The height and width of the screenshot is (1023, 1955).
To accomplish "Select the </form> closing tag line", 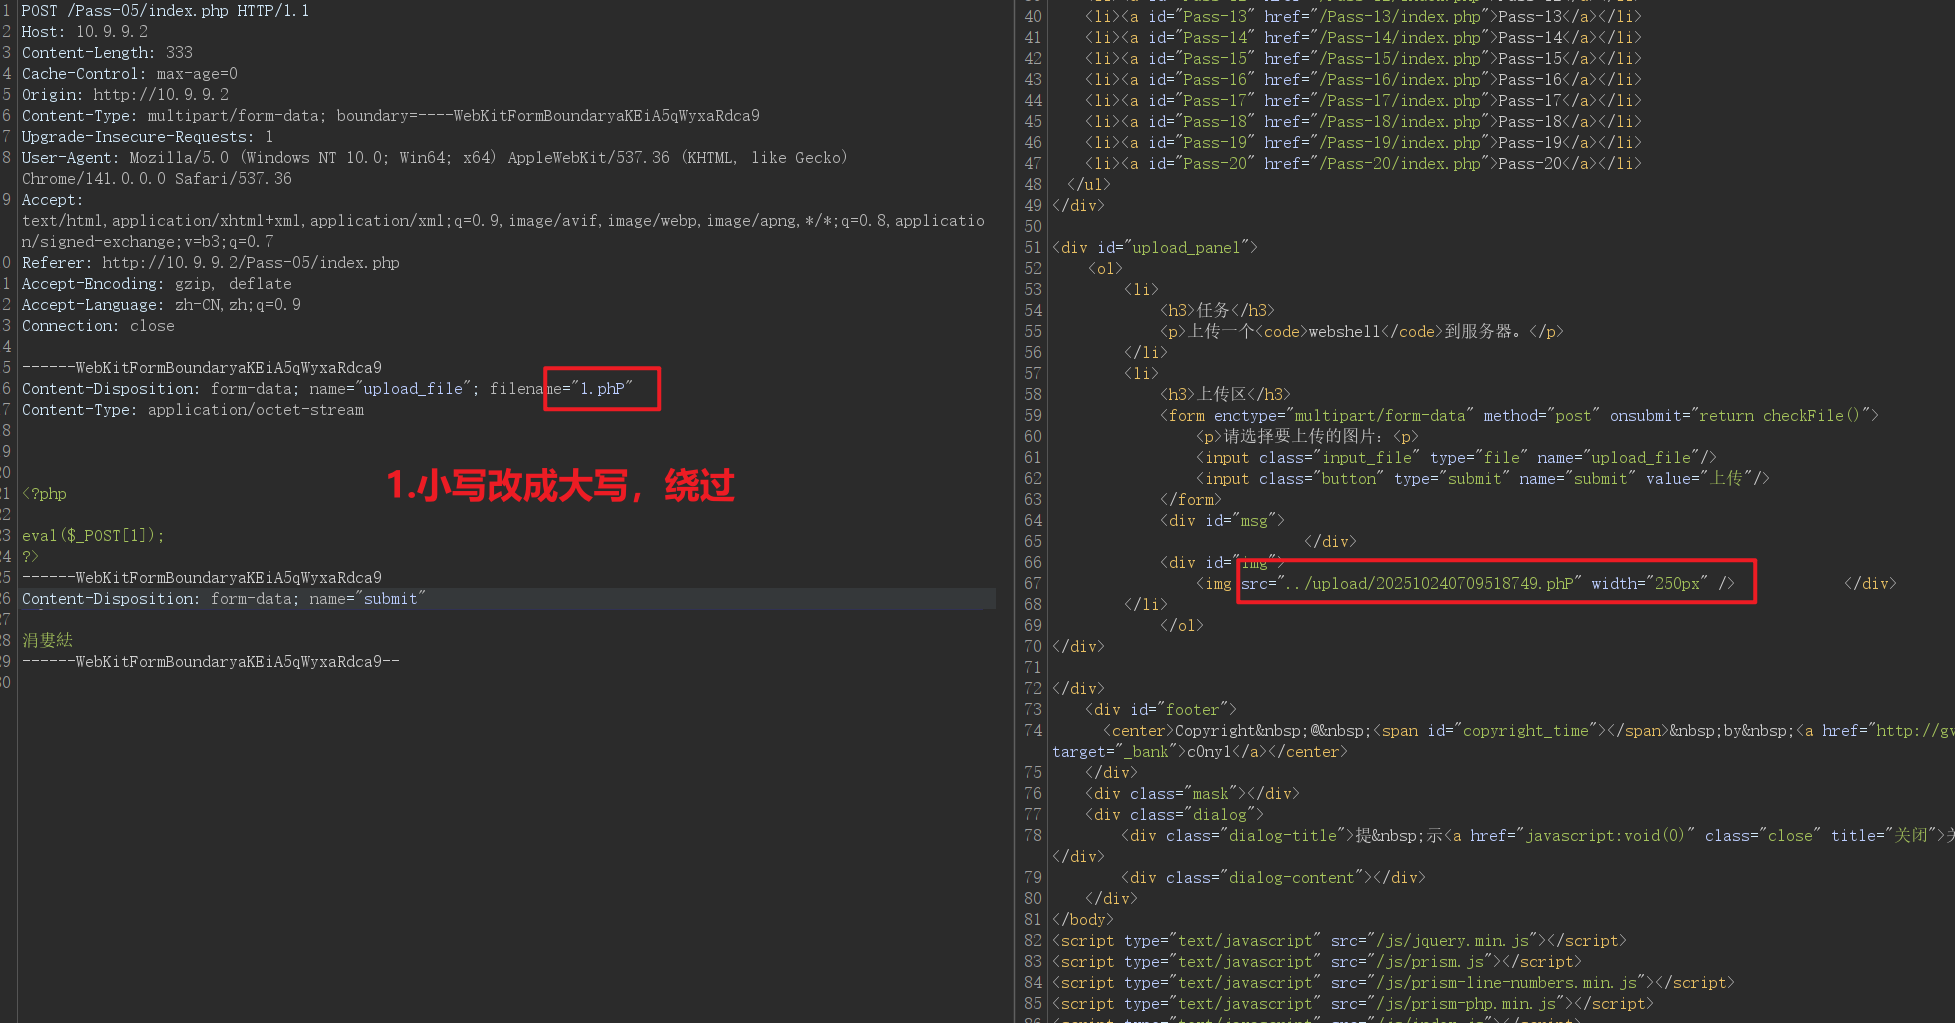I will 1191,500.
